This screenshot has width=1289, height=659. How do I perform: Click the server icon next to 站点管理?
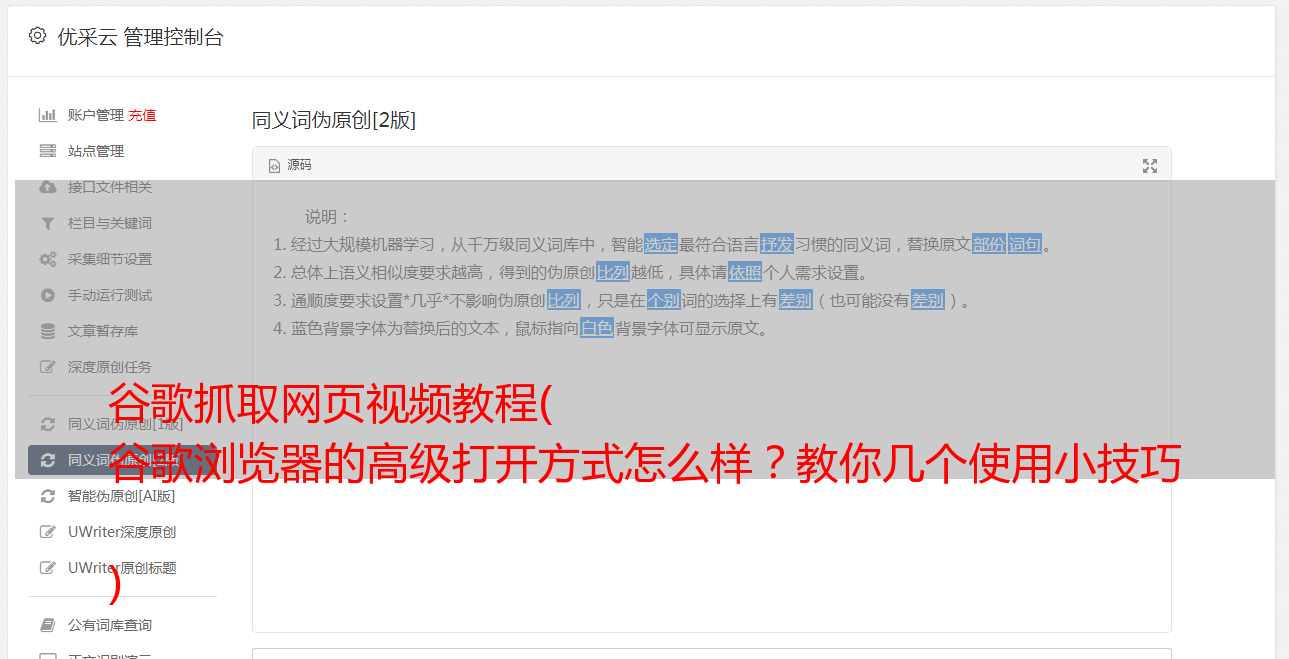click(x=47, y=151)
